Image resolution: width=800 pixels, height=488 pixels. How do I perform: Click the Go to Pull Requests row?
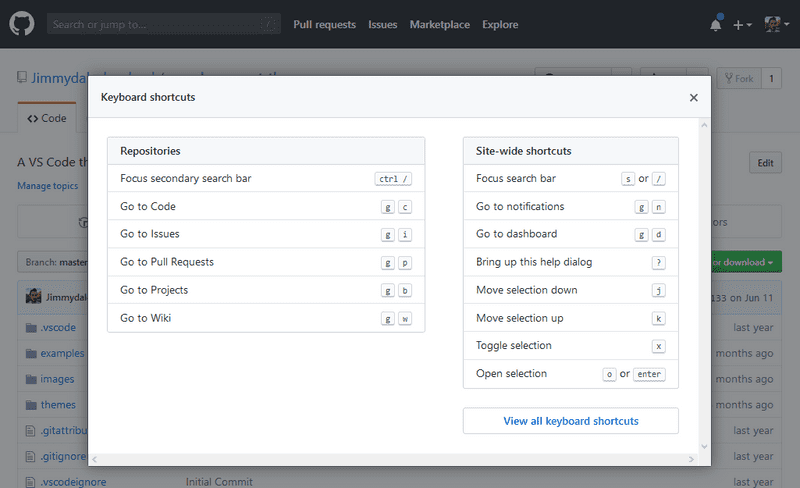(266, 262)
